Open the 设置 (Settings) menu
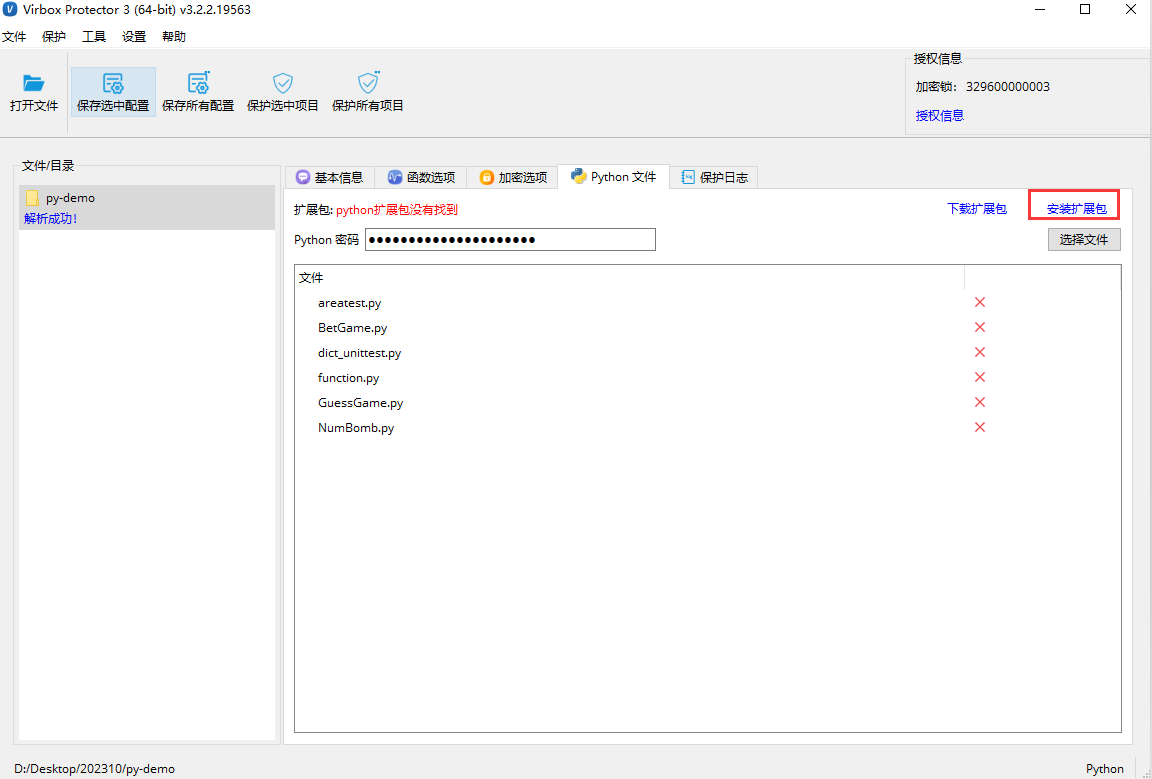The image size is (1152, 779). click(134, 37)
